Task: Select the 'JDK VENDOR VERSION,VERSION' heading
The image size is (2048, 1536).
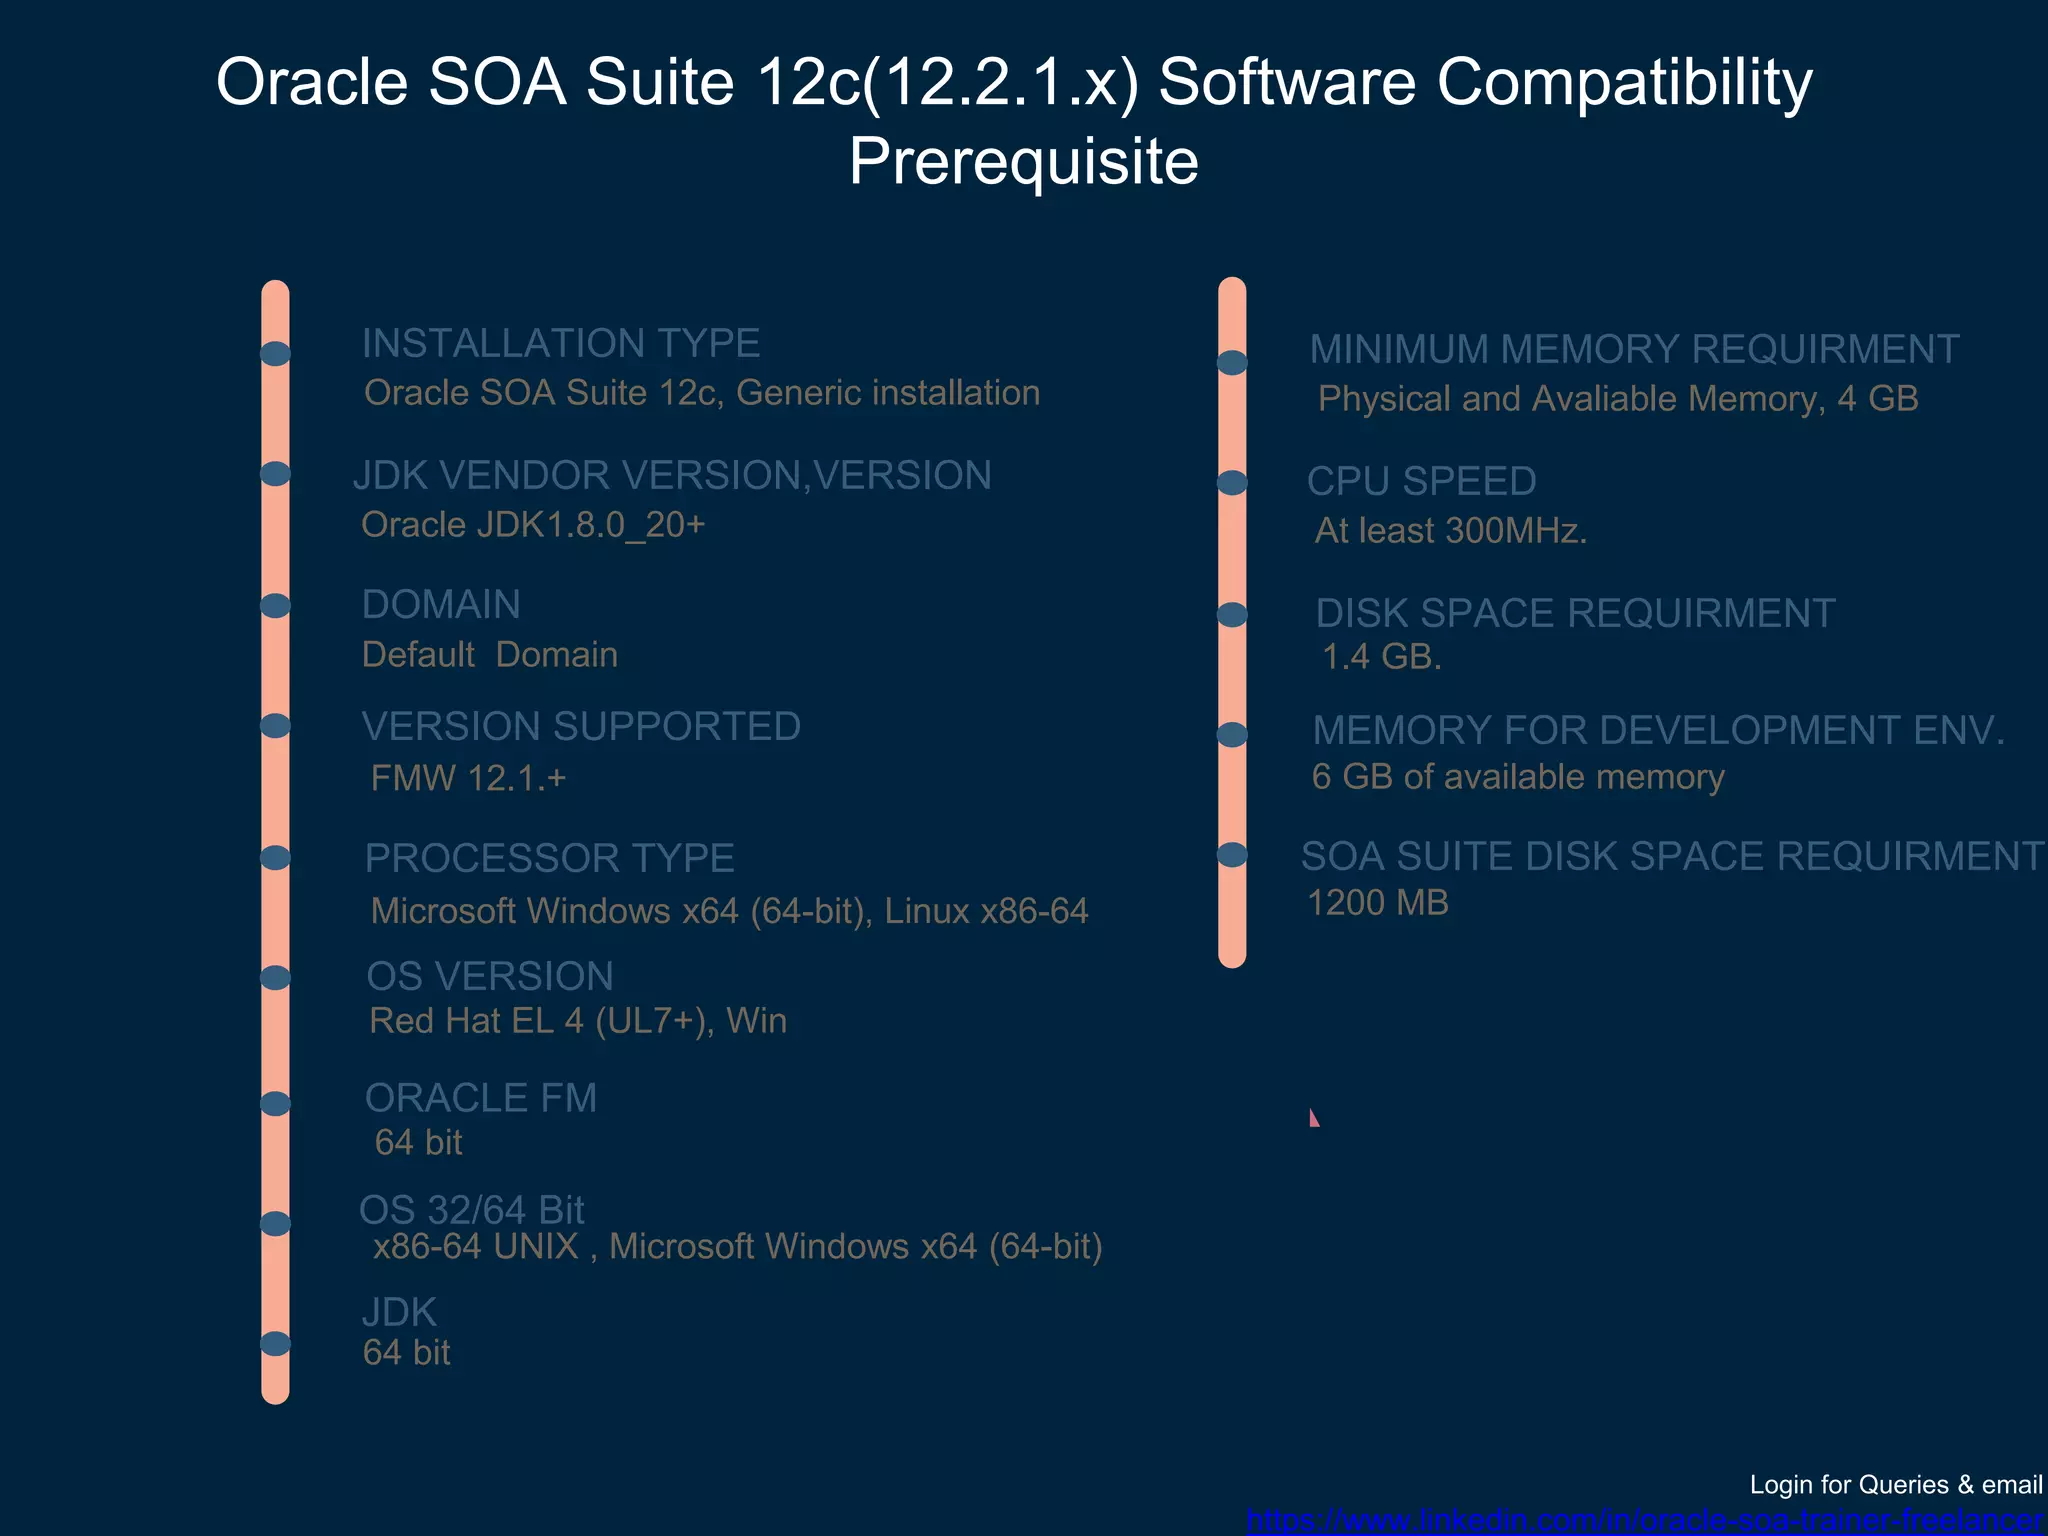Action: (x=673, y=475)
